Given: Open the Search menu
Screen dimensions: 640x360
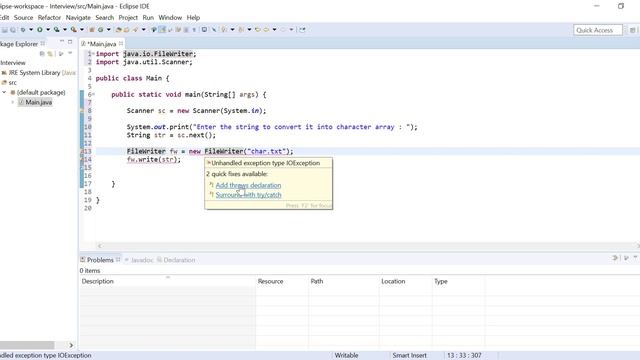Looking at the screenshot, I should pyautogui.click(x=104, y=18).
